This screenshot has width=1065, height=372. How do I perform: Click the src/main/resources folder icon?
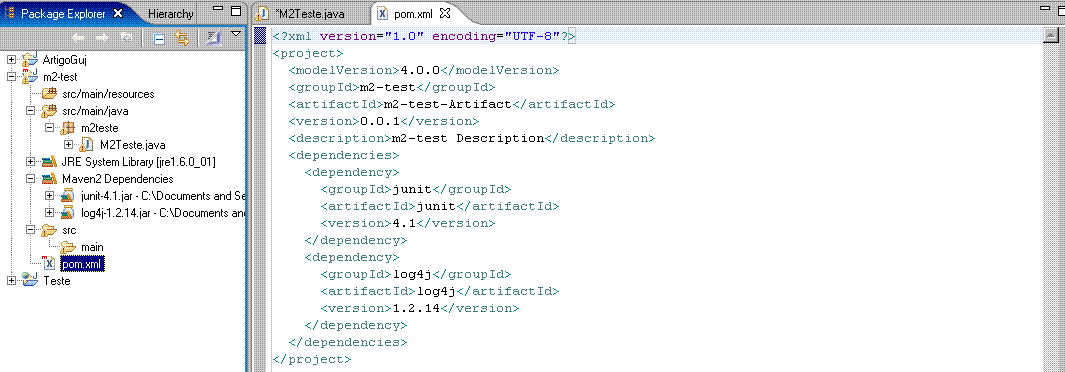(x=49, y=94)
